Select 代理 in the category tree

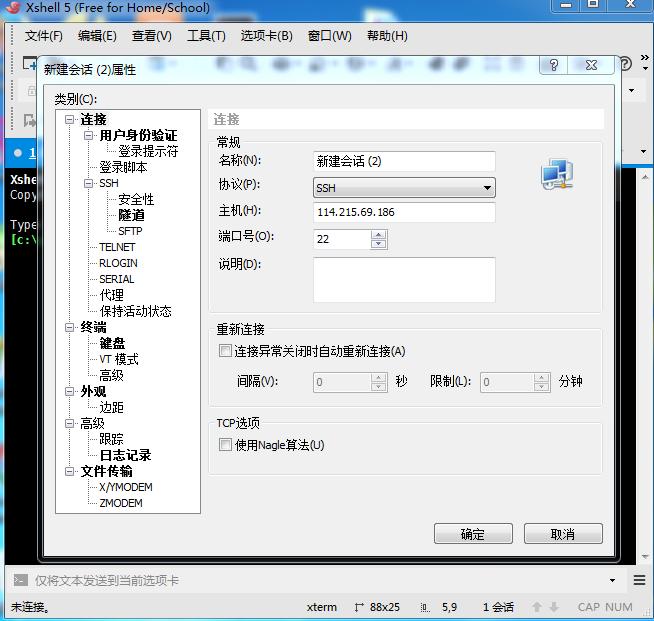111,295
